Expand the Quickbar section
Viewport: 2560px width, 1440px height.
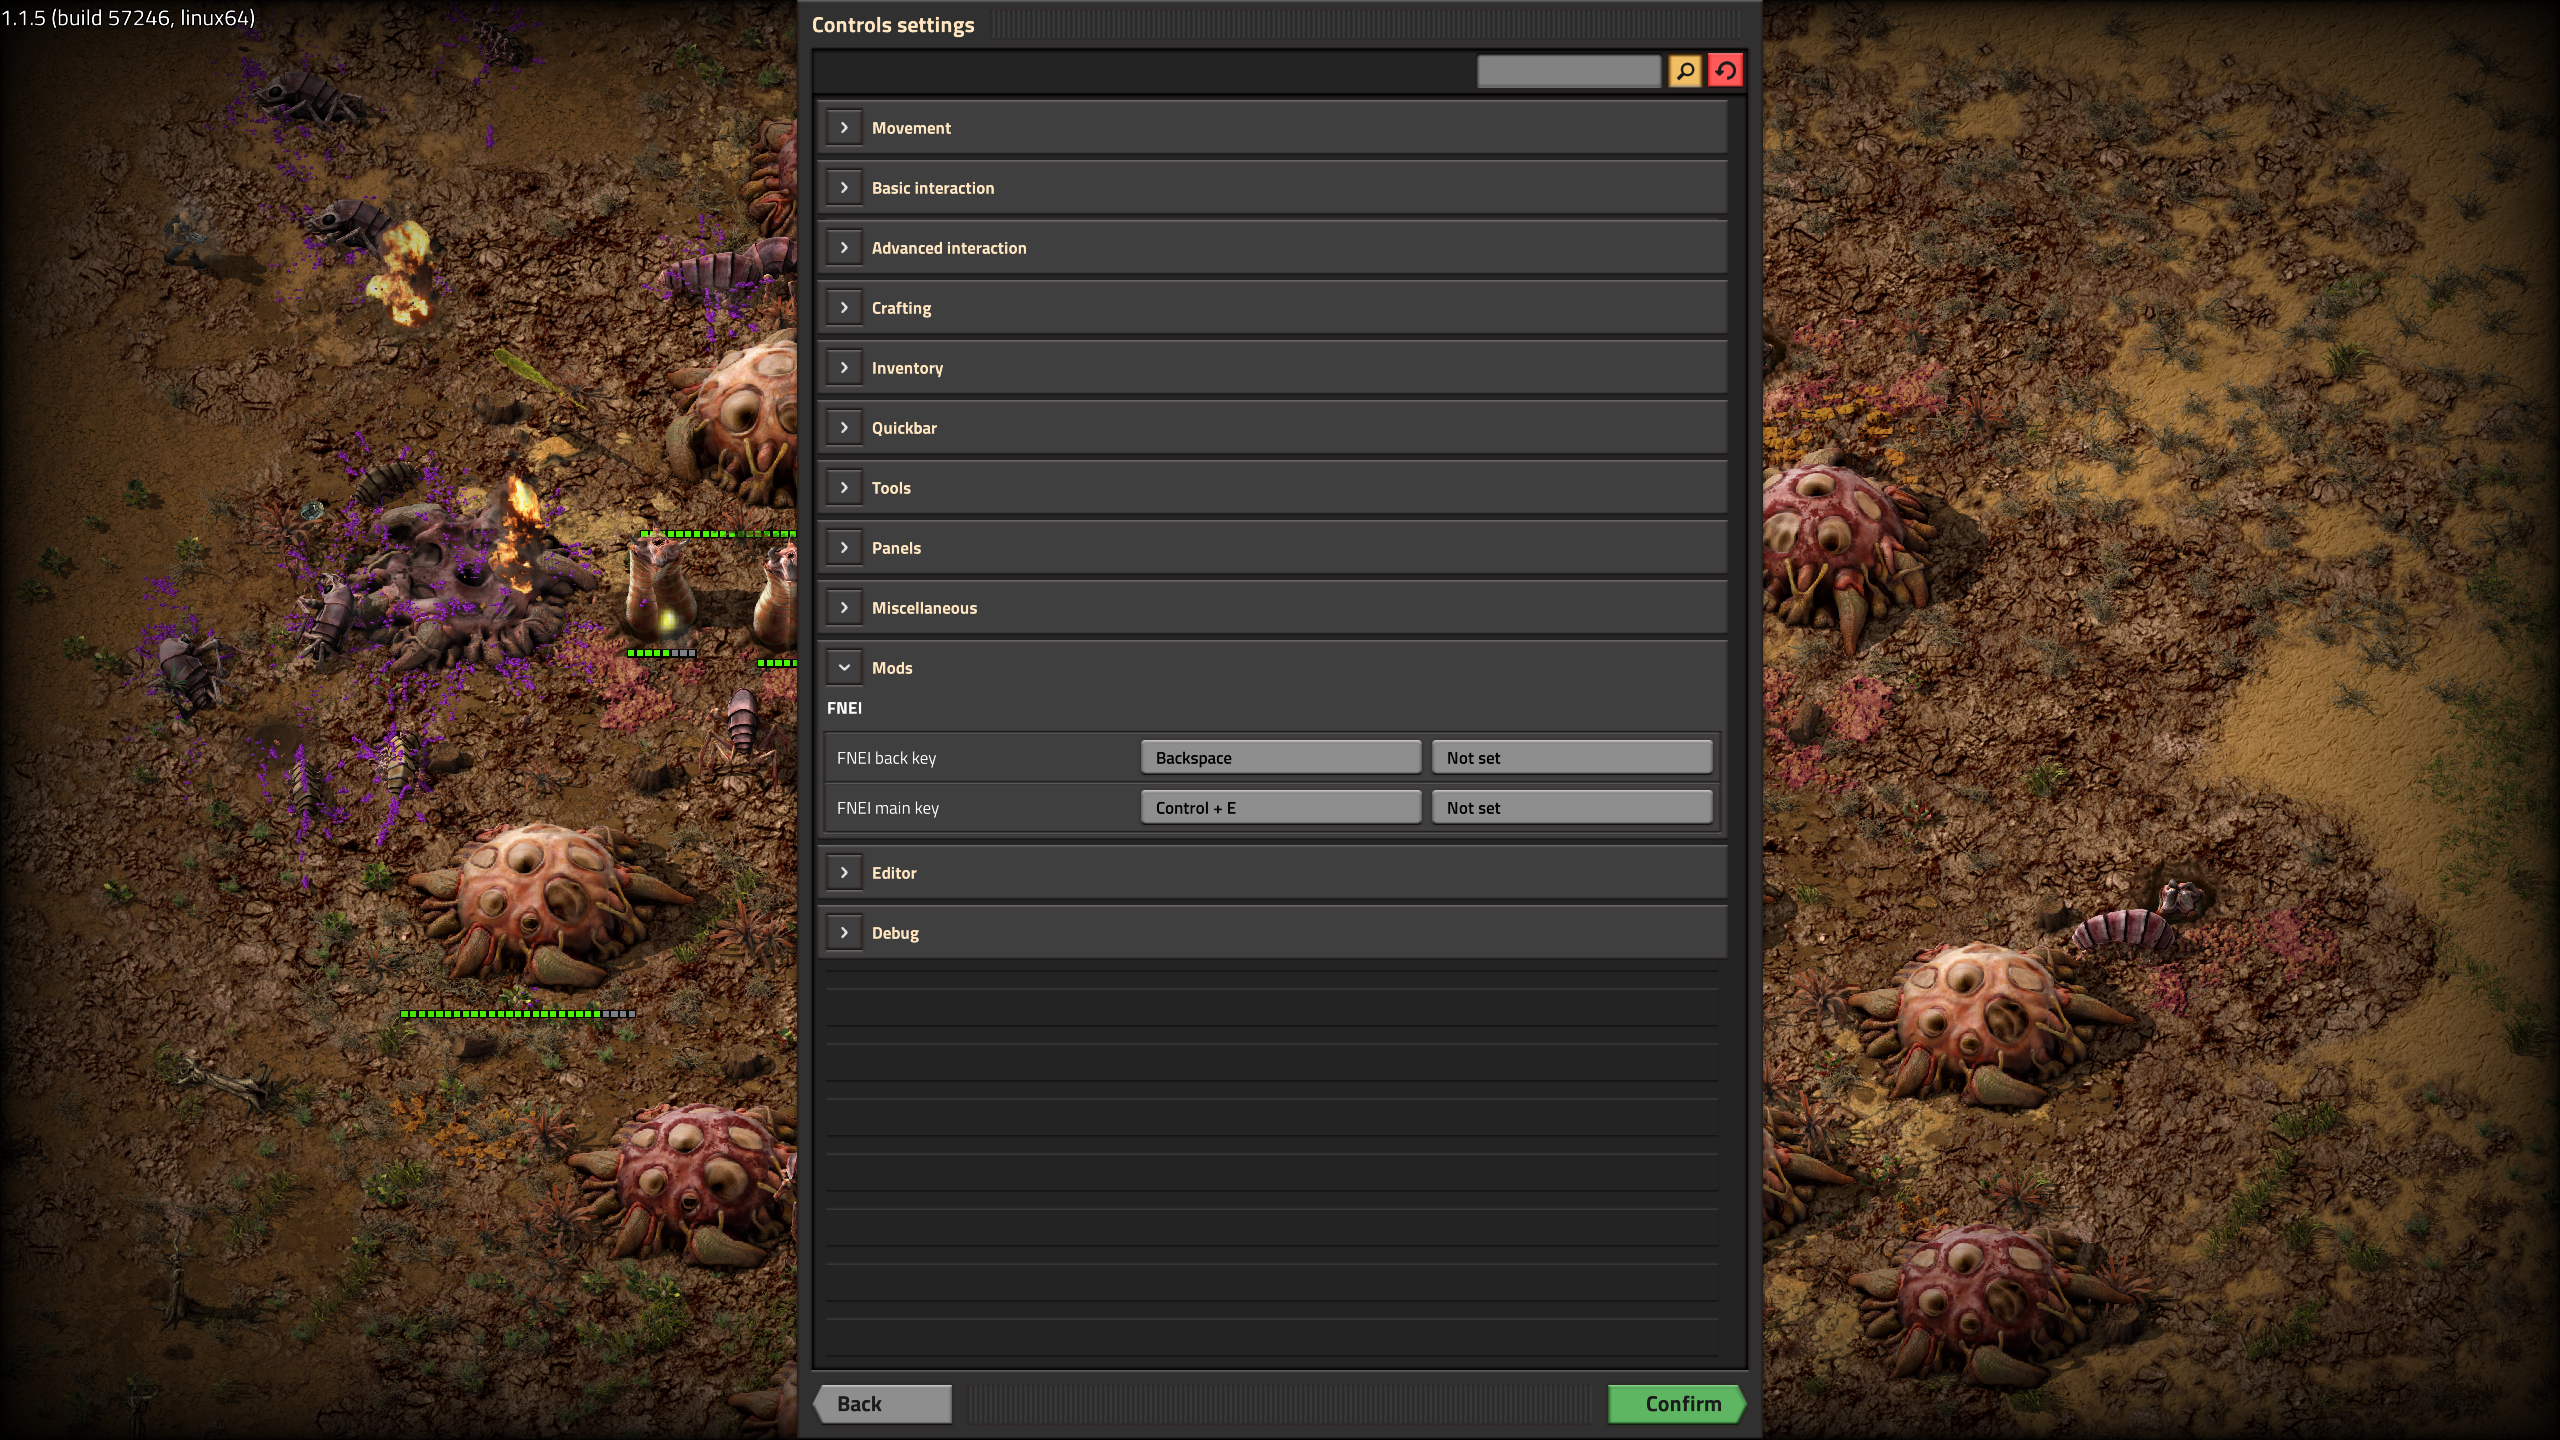click(x=844, y=428)
